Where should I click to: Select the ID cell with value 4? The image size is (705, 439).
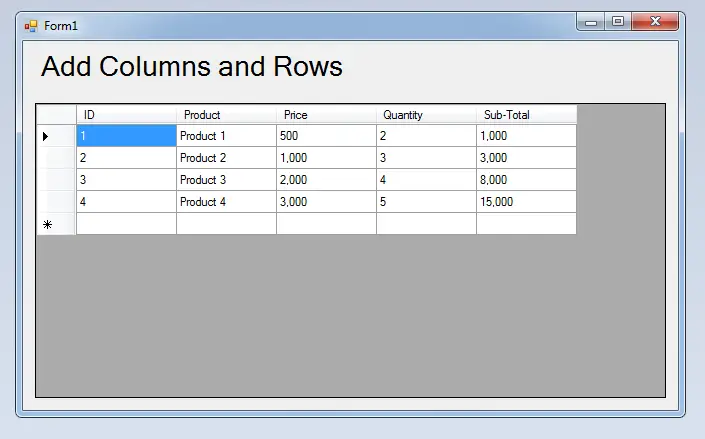126,202
